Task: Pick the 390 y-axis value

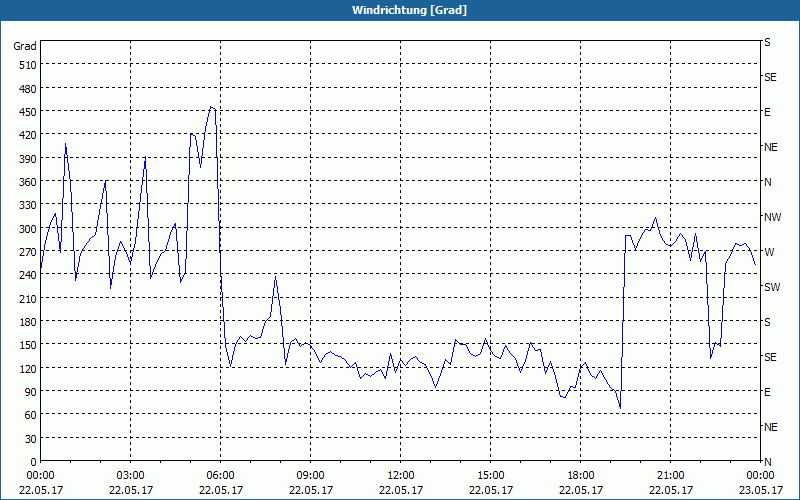Action: click(28, 159)
